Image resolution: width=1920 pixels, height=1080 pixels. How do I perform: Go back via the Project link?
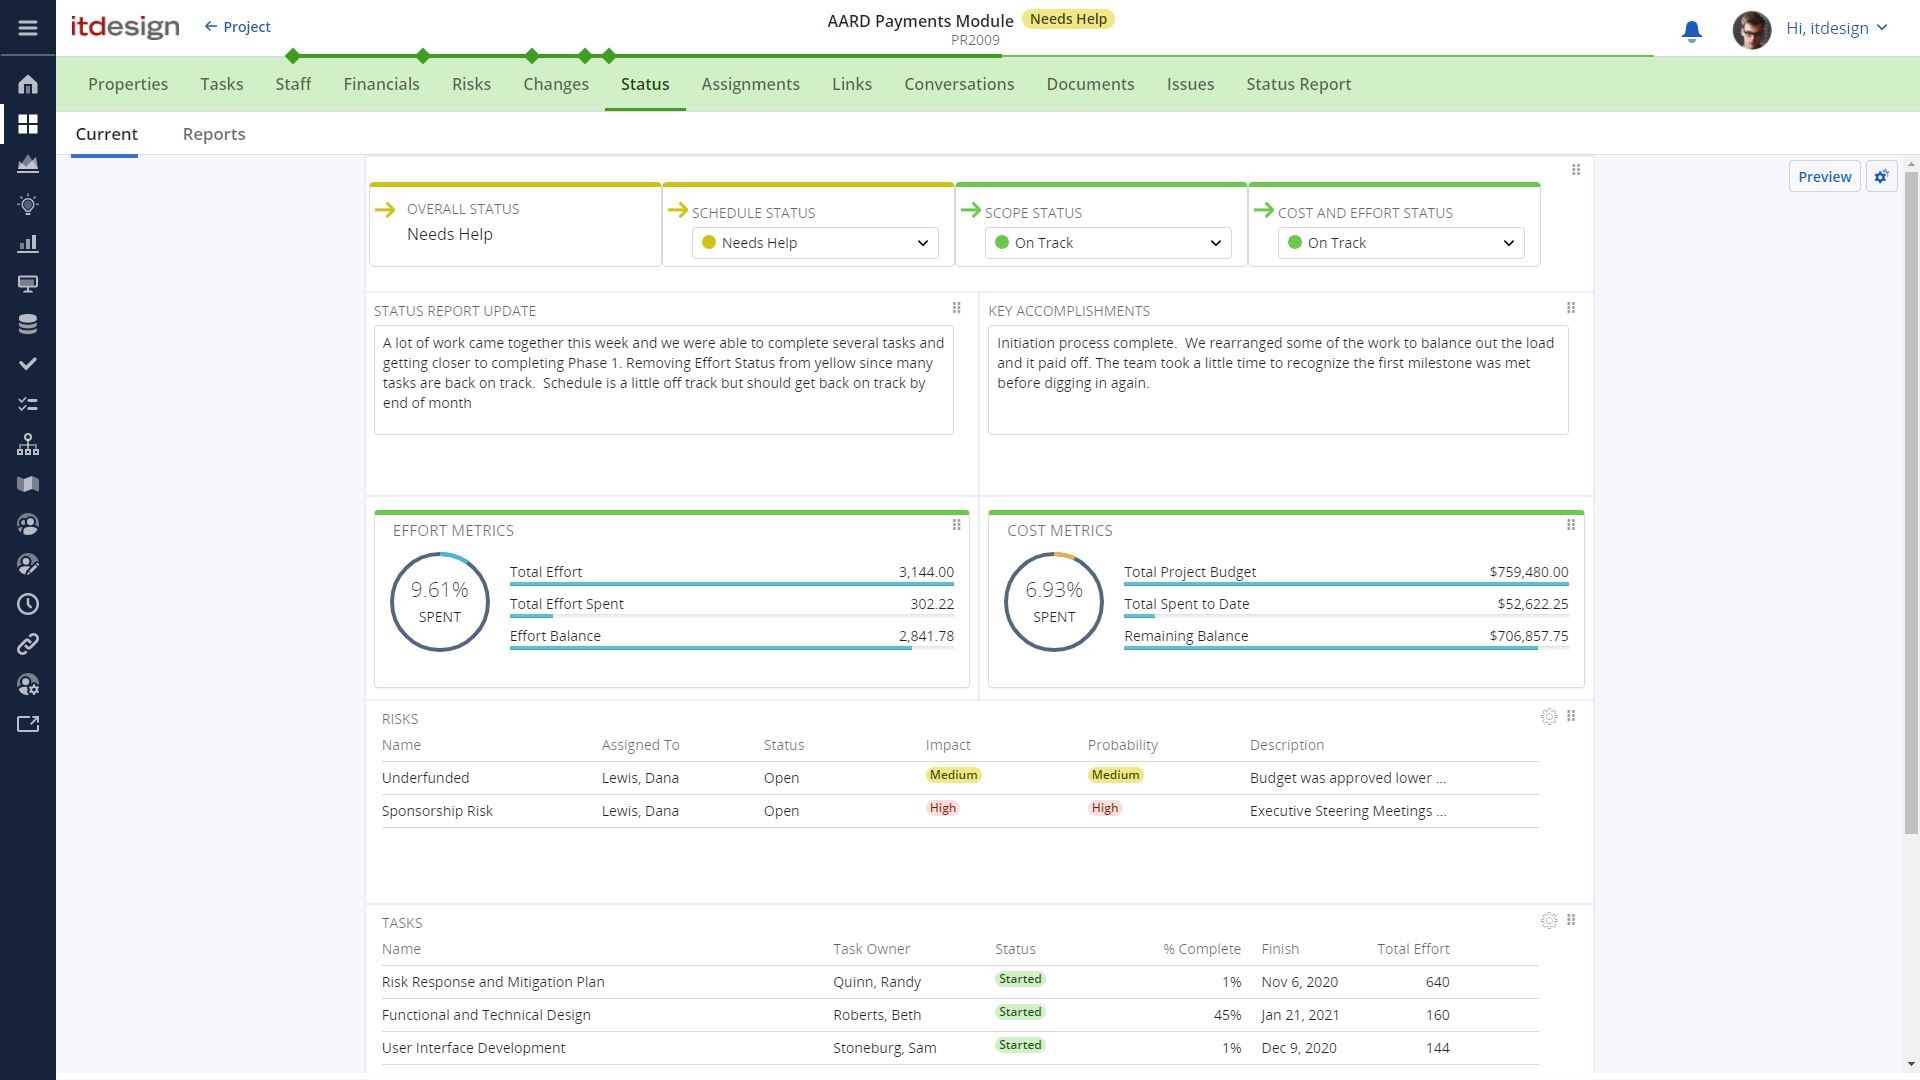click(x=238, y=27)
